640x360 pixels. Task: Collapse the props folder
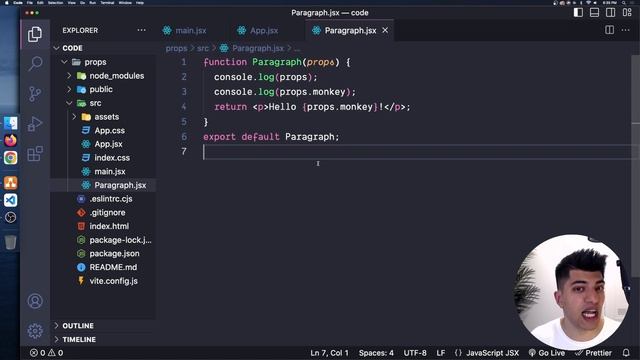[x=95, y=62]
